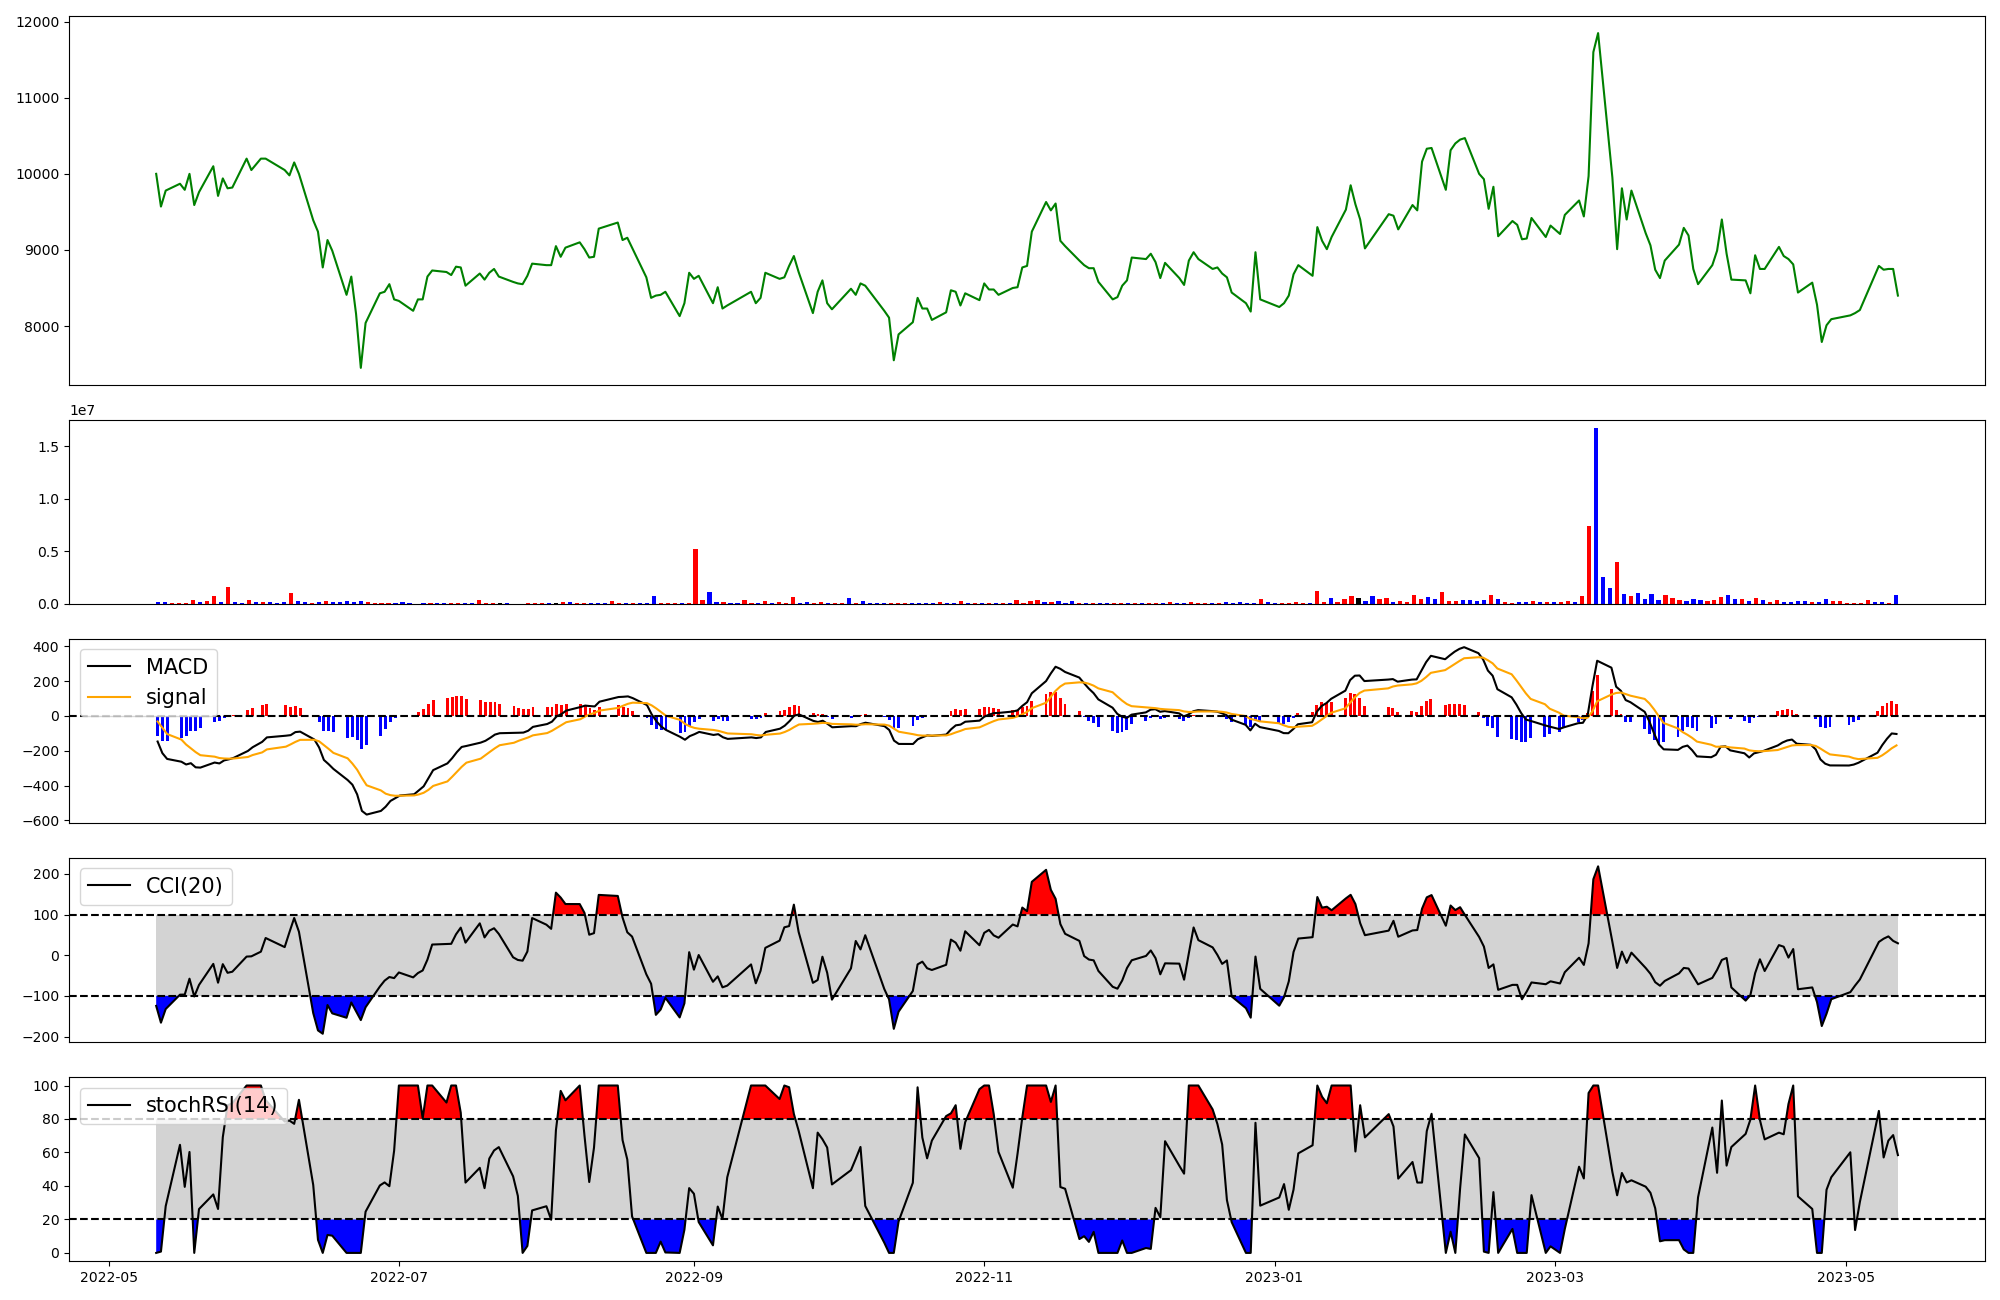This screenshot has width=2000, height=1300.
Task: Select the signal legend text
Action: (176, 697)
